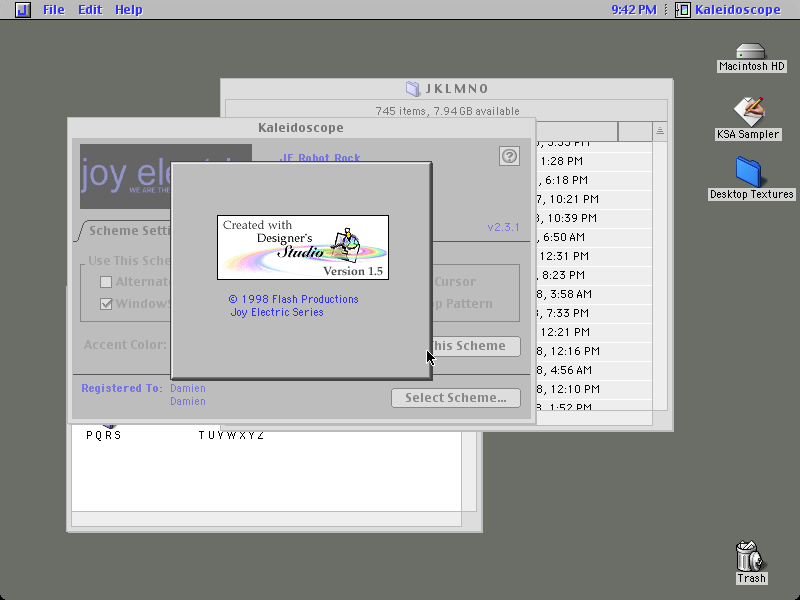Select the 8:23 PM row in JKLMNO
Screen dimensions: 800x600
[594, 275]
